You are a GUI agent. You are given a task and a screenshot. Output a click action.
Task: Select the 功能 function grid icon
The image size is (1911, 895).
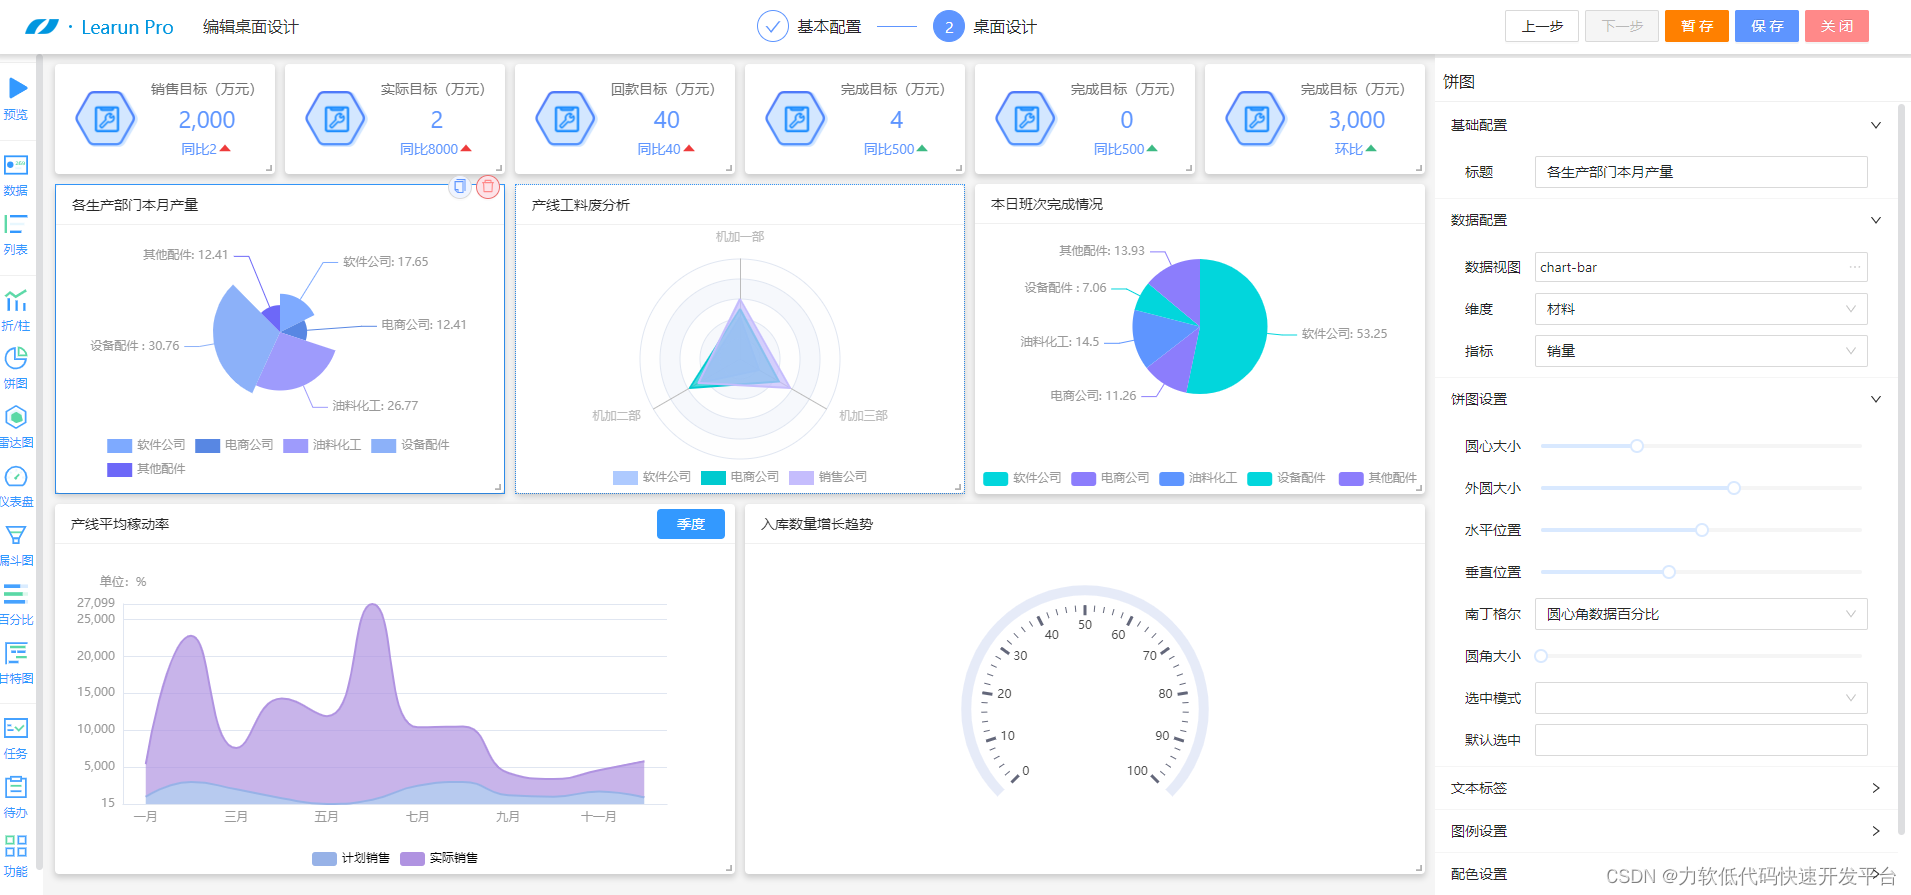click(16, 846)
